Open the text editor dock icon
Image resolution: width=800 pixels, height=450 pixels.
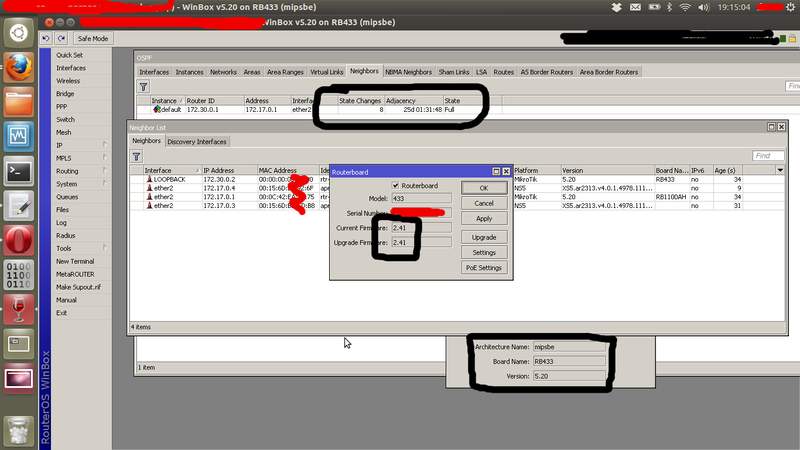tap(19, 205)
